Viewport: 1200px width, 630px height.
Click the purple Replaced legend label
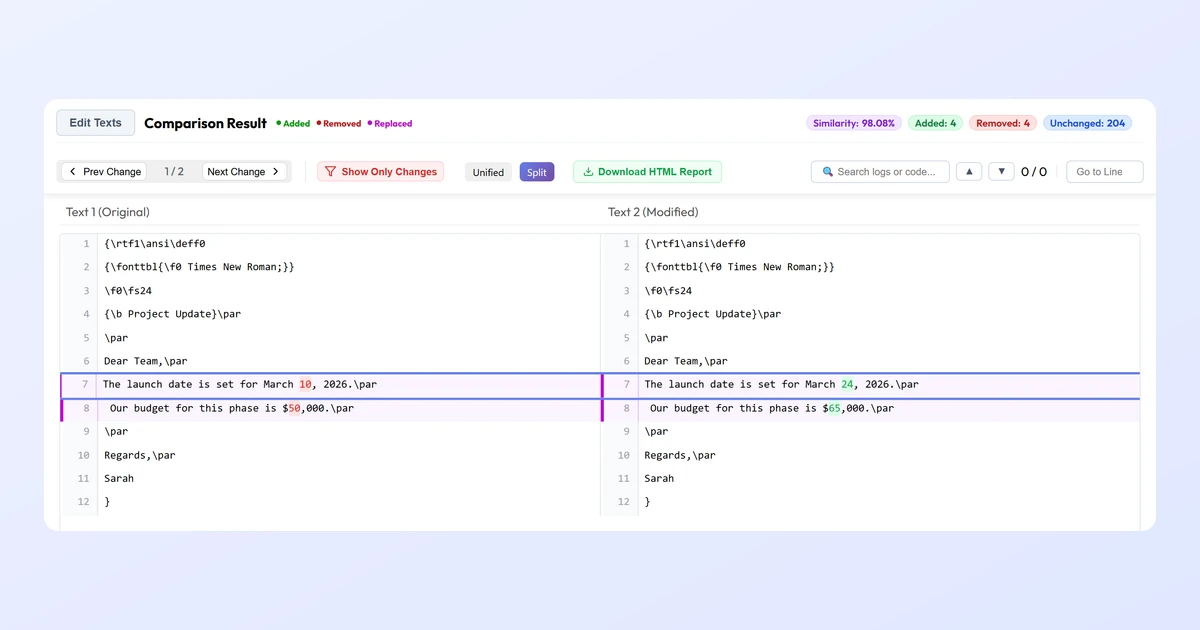[x=390, y=124]
